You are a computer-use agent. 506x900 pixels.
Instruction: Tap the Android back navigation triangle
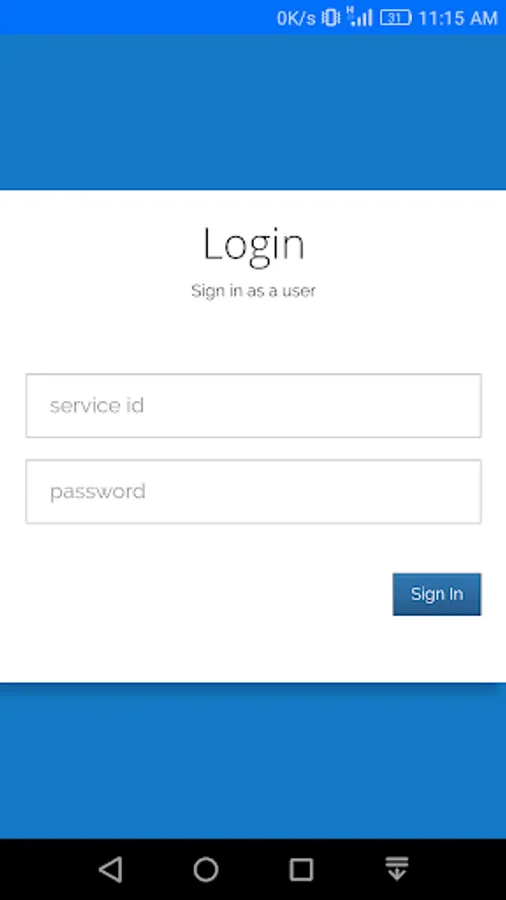click(111, 869)
